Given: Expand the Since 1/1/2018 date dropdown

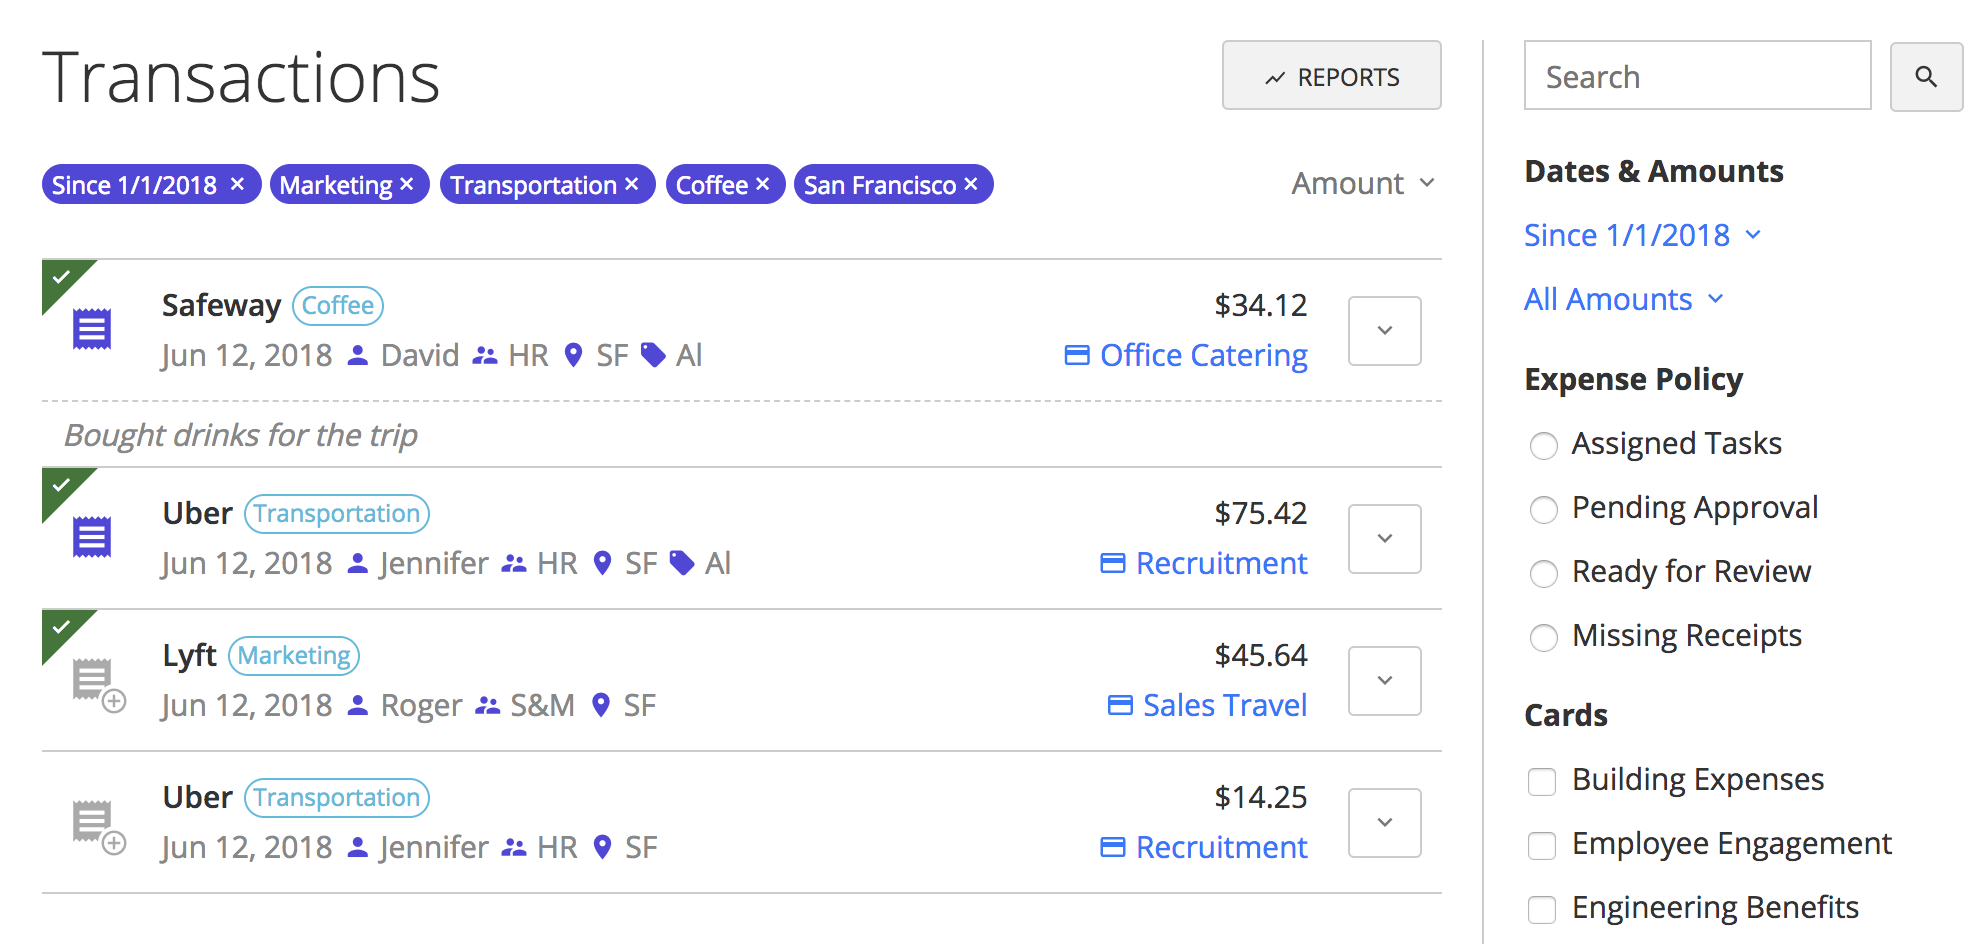Looking at the screenshot, I should [1641, 236].
